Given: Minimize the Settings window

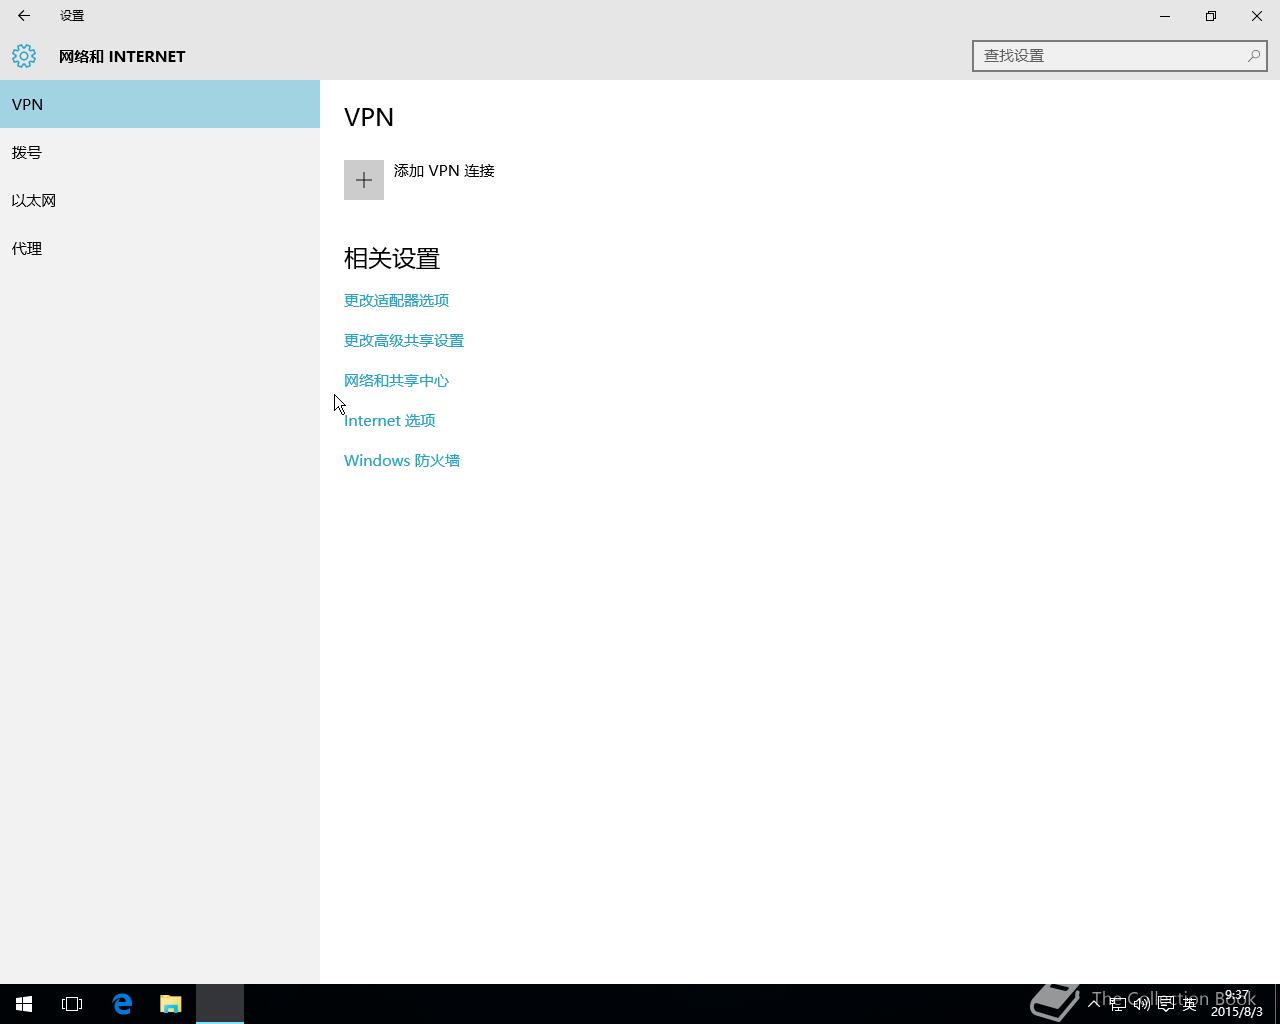Looking at the screenshot, I should (x=1165, y=16).
